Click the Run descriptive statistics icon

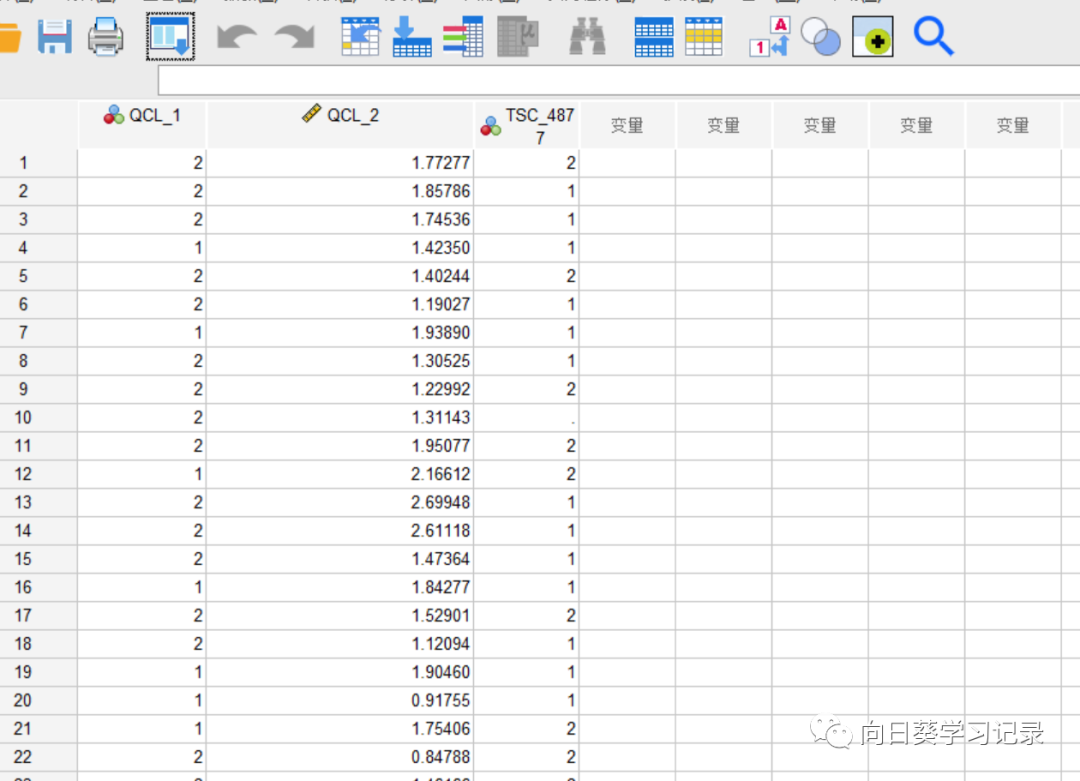point(517,37)
